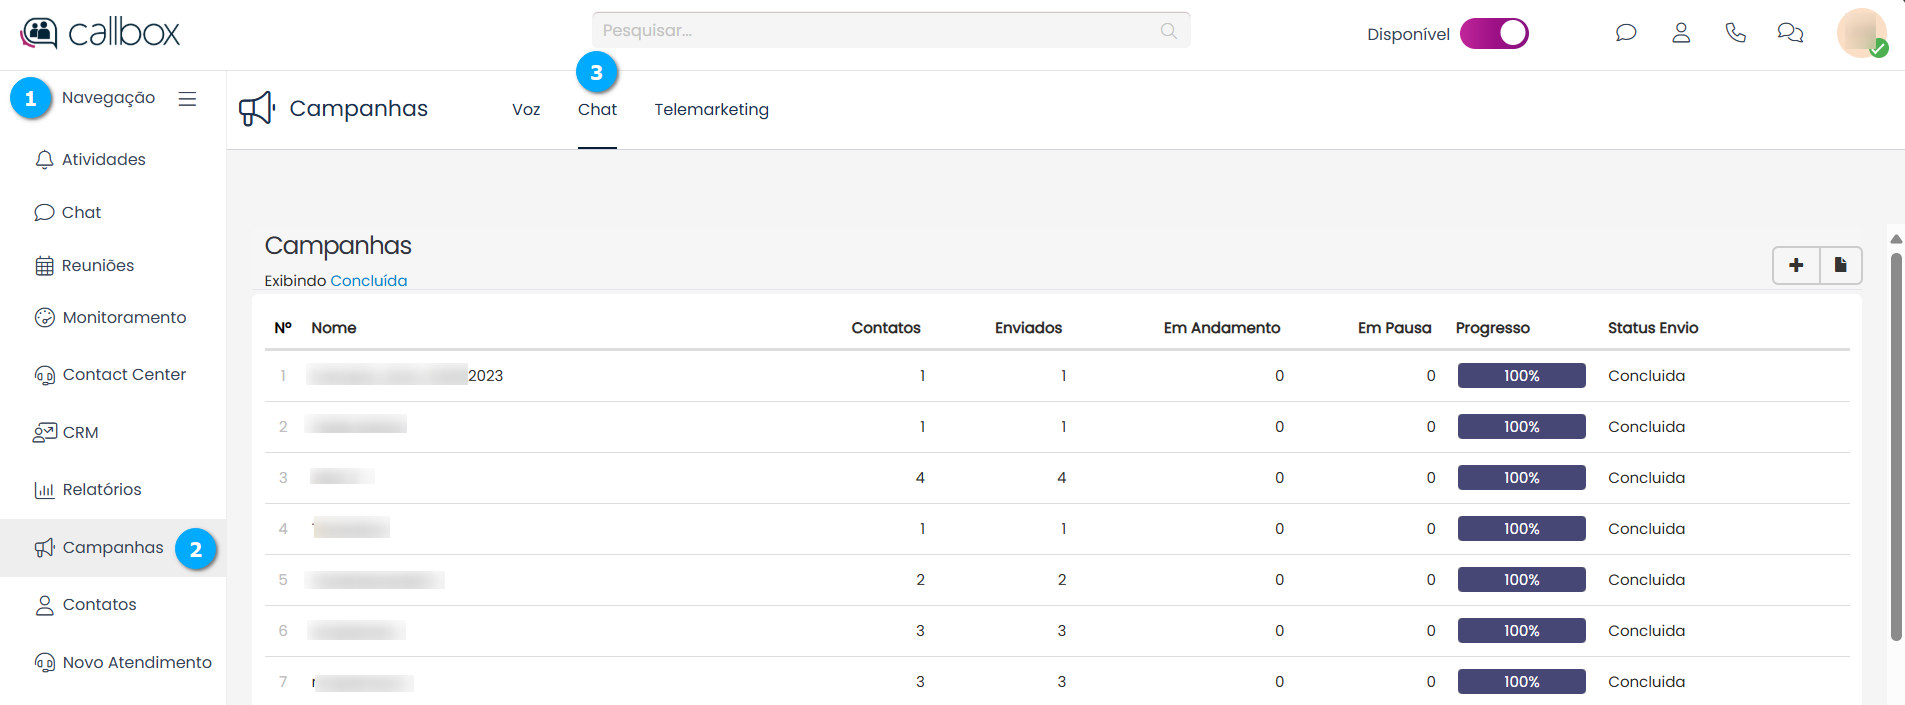Click the document export icon button

coord(1840,265)
